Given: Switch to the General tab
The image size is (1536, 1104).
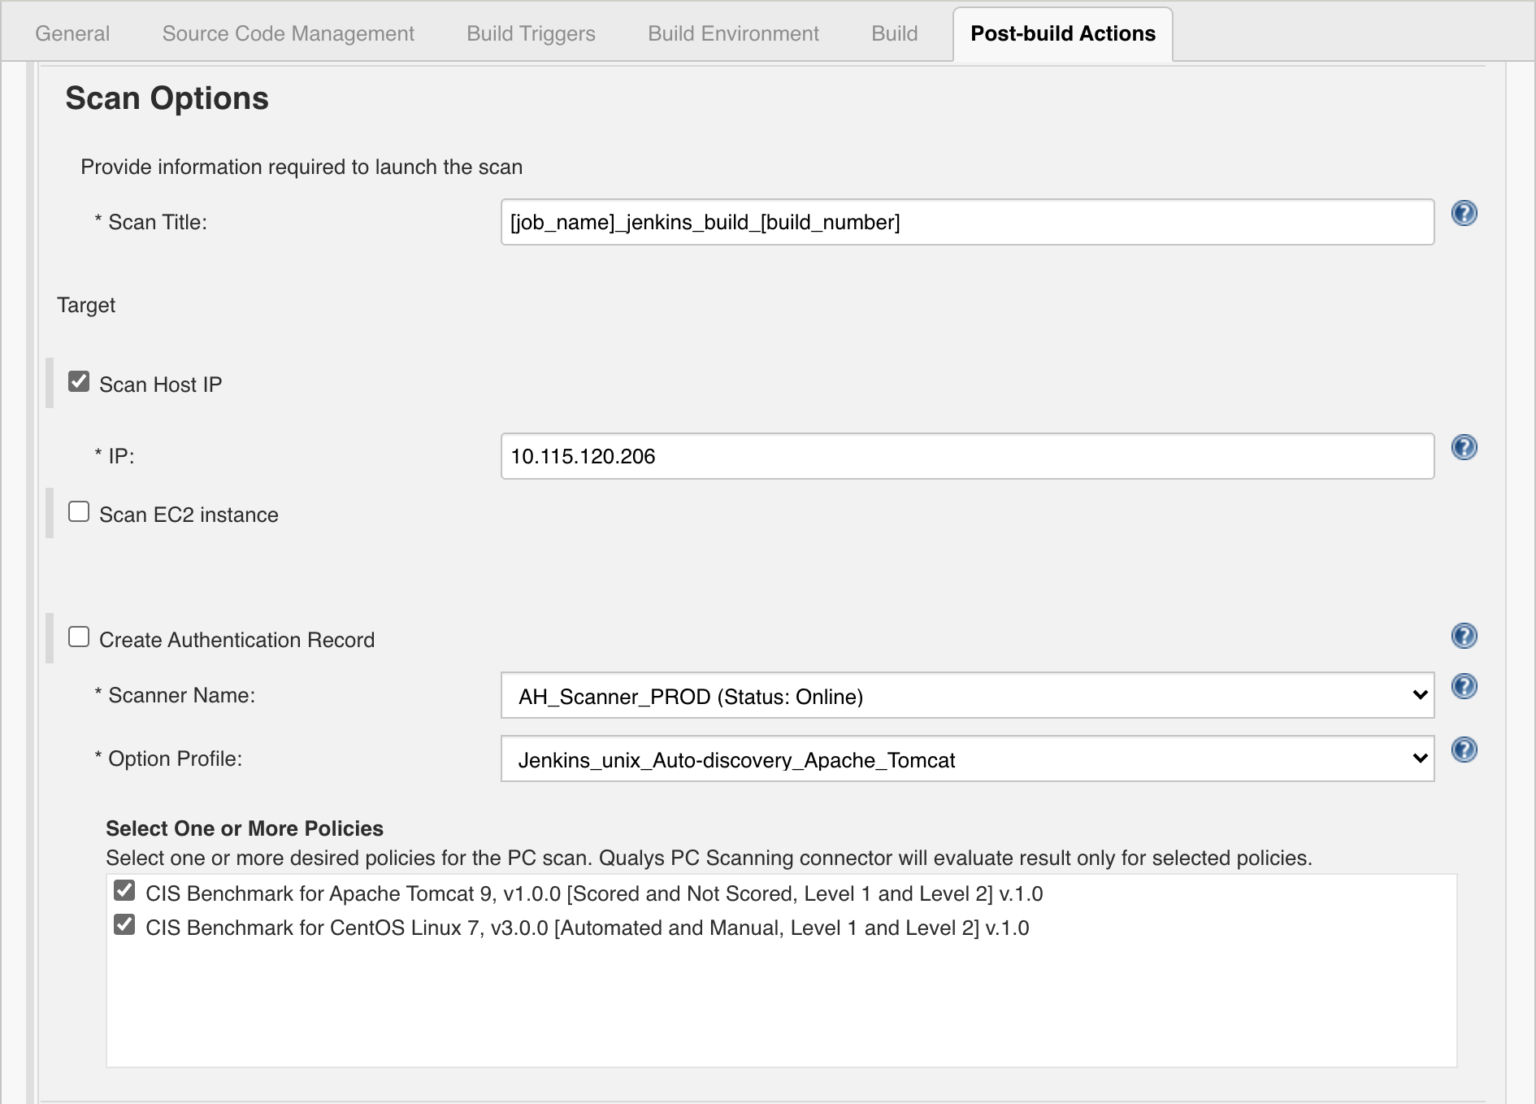Looking at the screenshot, I should [x=71, y=33].
